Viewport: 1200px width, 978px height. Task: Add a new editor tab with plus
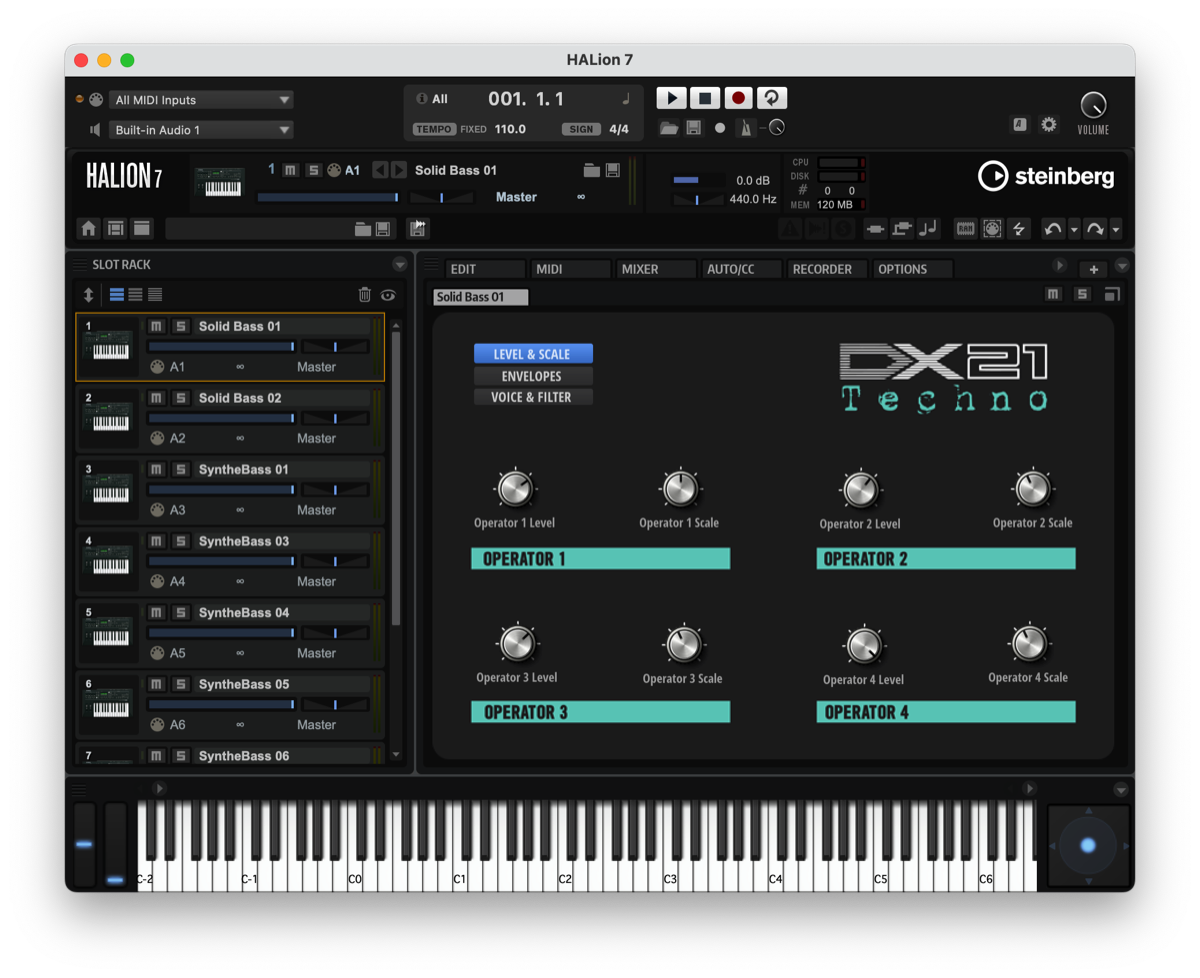(x=1094, y=269)
